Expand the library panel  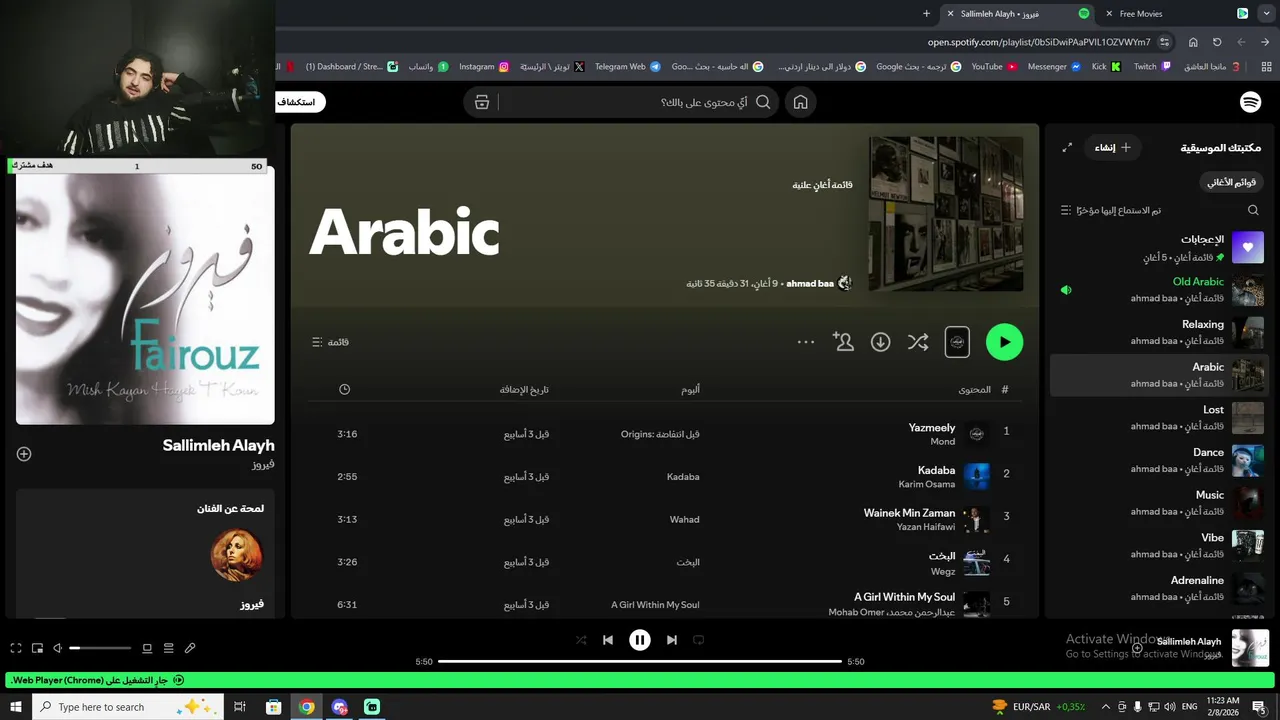(1067, 147)
